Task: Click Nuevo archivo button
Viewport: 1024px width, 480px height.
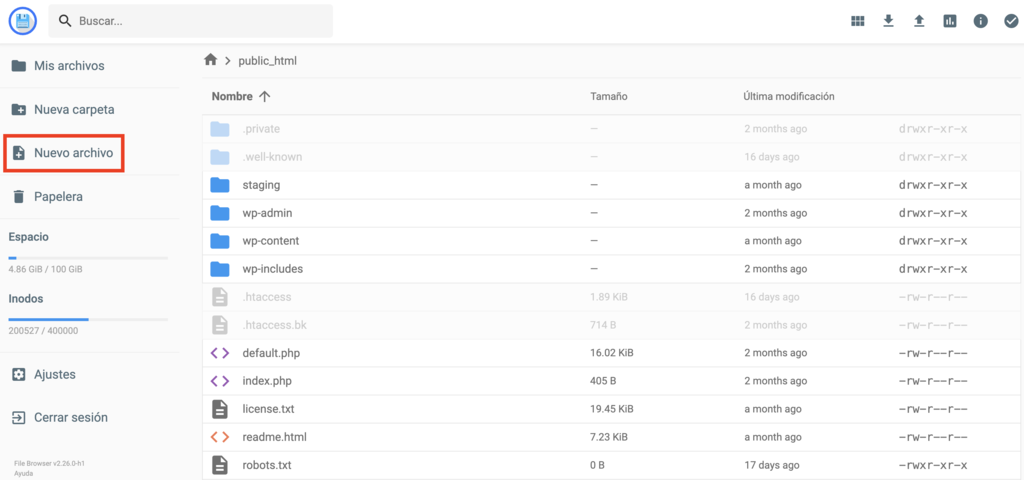Action: tap(73, 153)
